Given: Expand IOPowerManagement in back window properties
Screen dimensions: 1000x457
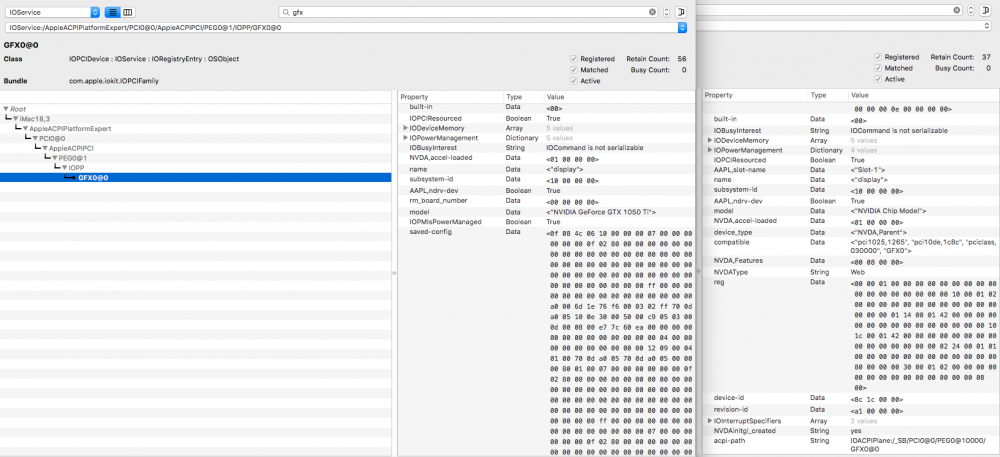Looking at the screenshot, I should 710,150.
